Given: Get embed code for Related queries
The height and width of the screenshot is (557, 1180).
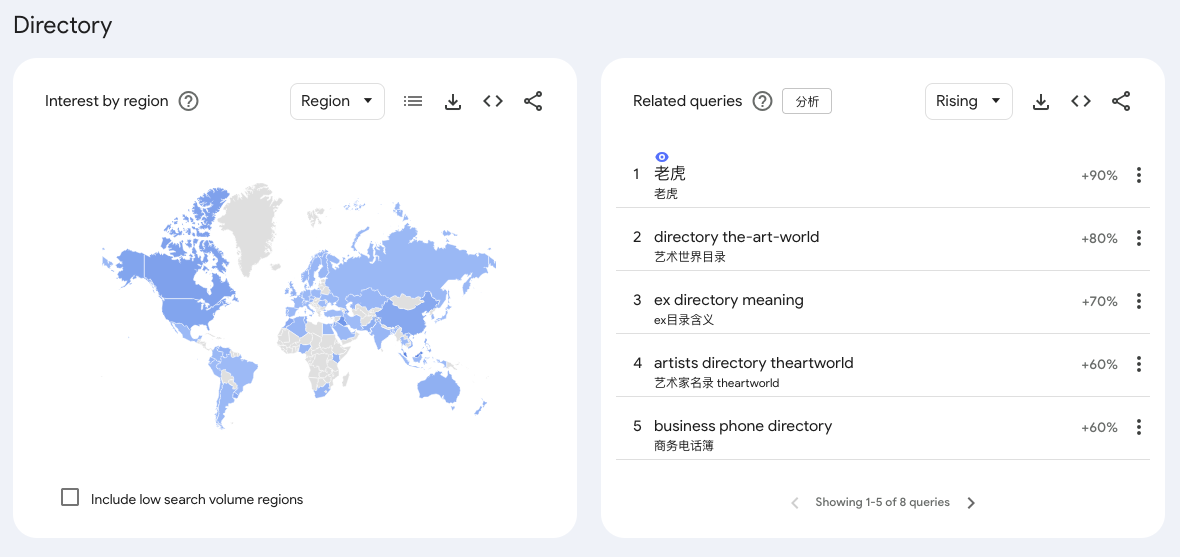Looking at the screenshot, I should 1081,101.
